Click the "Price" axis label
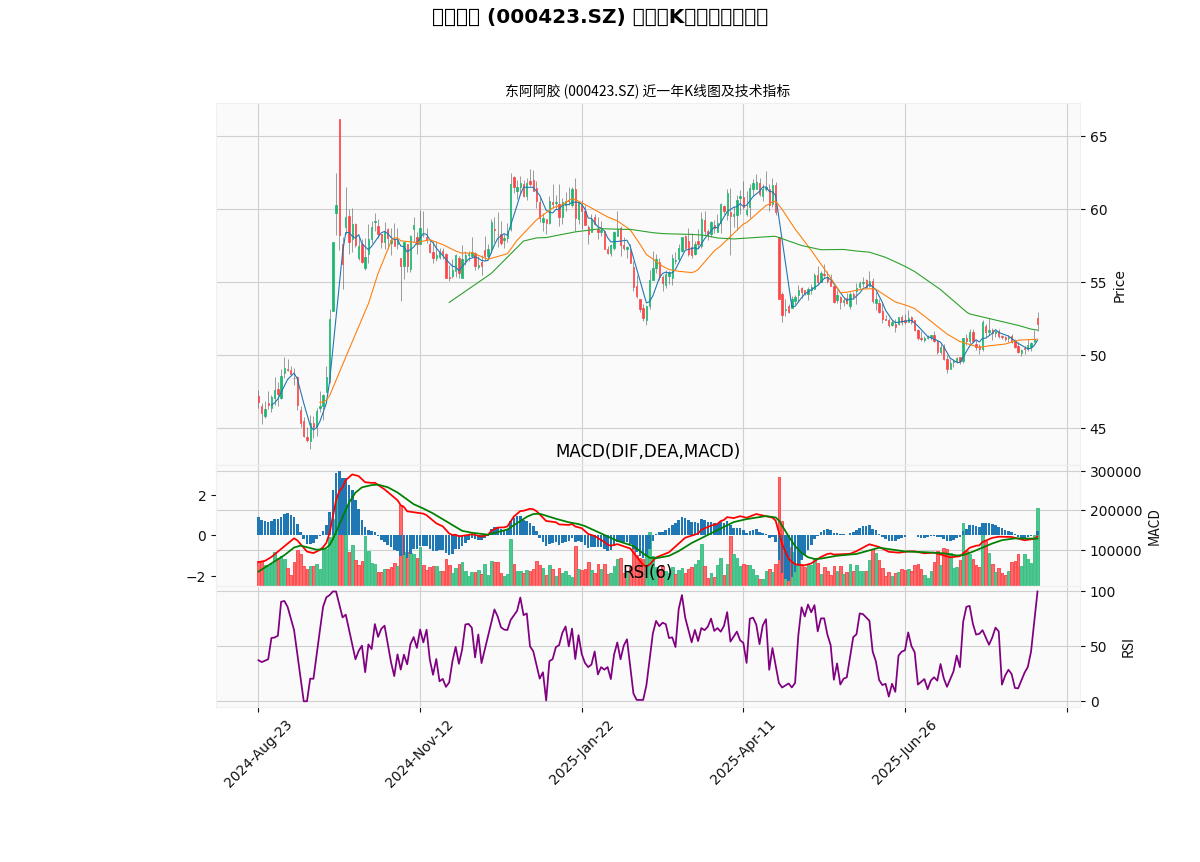This screenshot has height=862, width=1200. 1120,287
